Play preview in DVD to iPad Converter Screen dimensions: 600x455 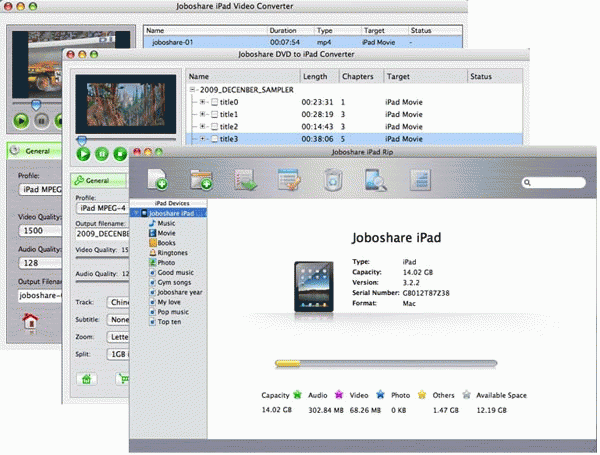click(x=83, y=154)
